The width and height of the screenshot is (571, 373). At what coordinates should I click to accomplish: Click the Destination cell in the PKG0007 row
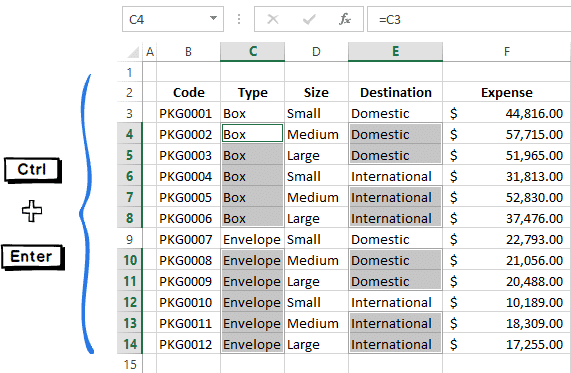pos(395,239)
